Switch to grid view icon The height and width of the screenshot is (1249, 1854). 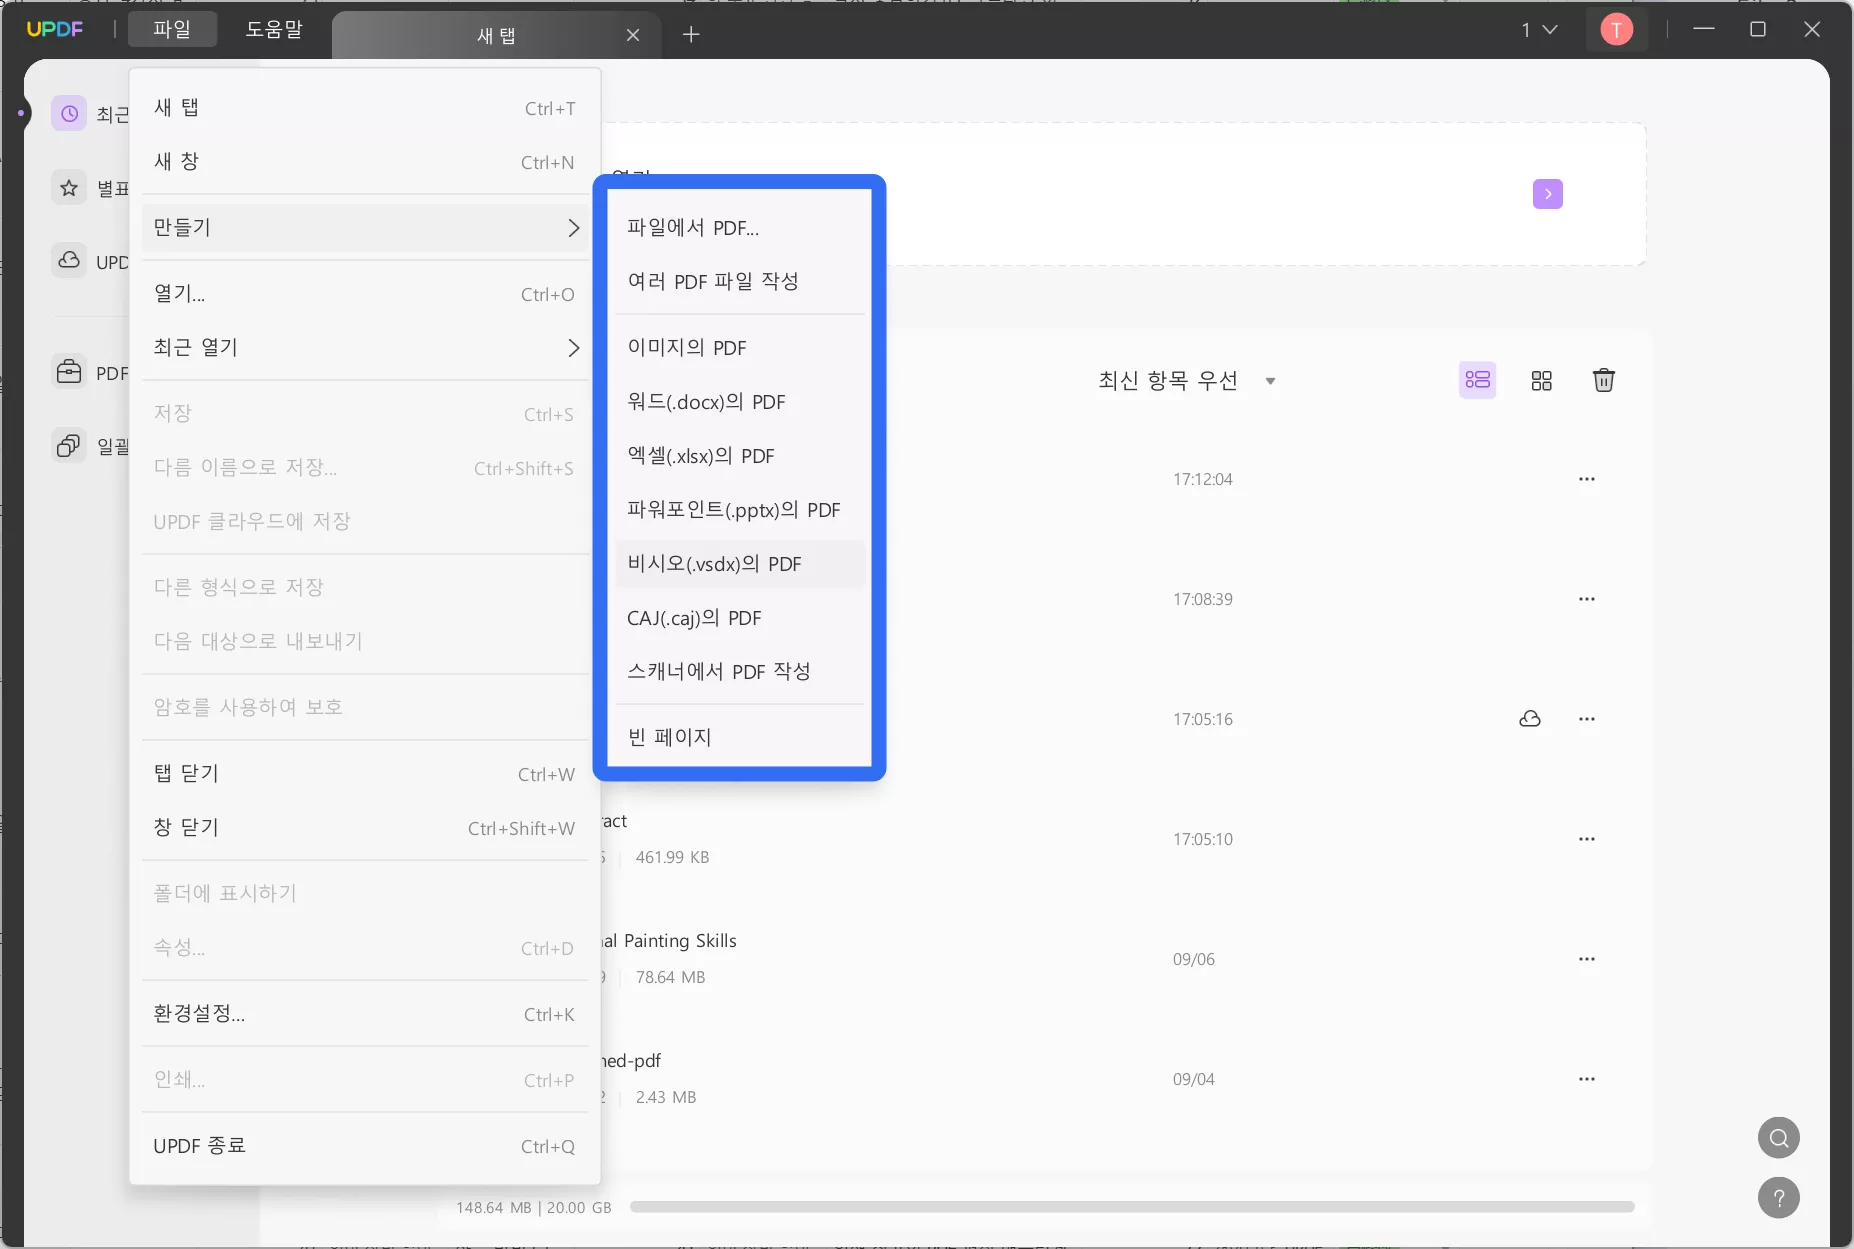1542,380
